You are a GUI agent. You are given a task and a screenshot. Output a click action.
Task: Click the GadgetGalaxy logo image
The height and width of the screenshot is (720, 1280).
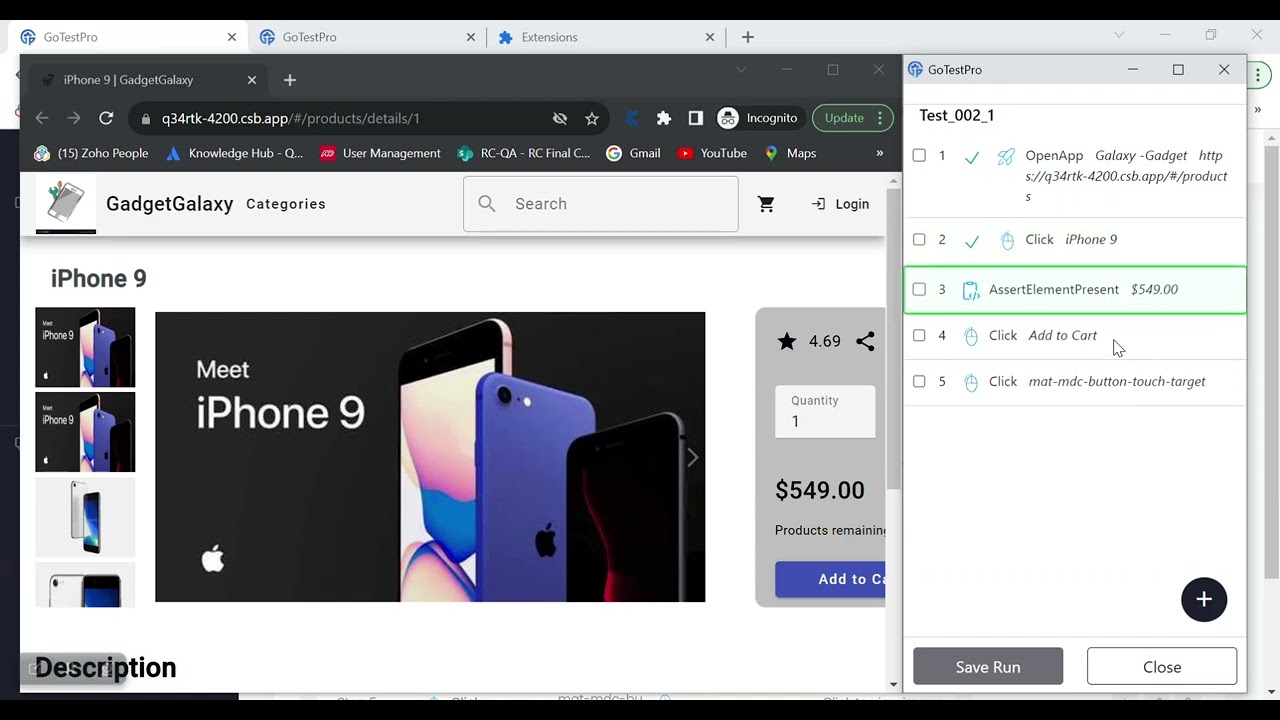[x=66, y=204]
